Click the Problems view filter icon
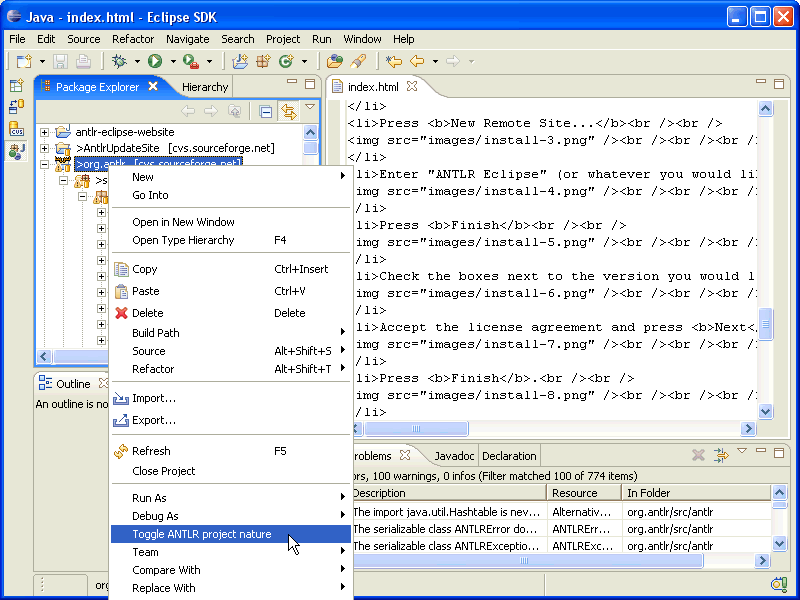 [721, 456]
